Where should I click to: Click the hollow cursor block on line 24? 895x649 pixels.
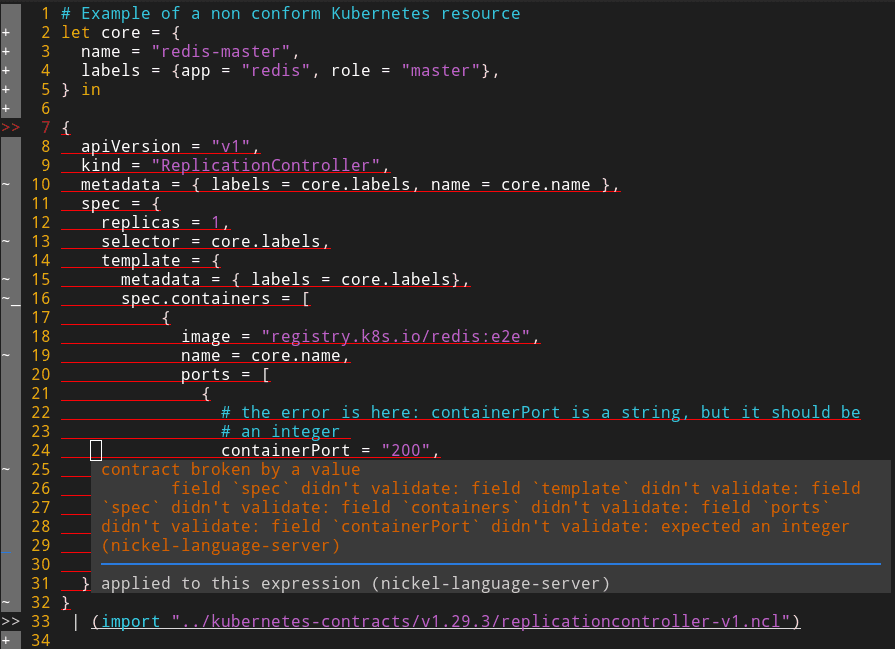pyautogui.click(x=96, y=450)
